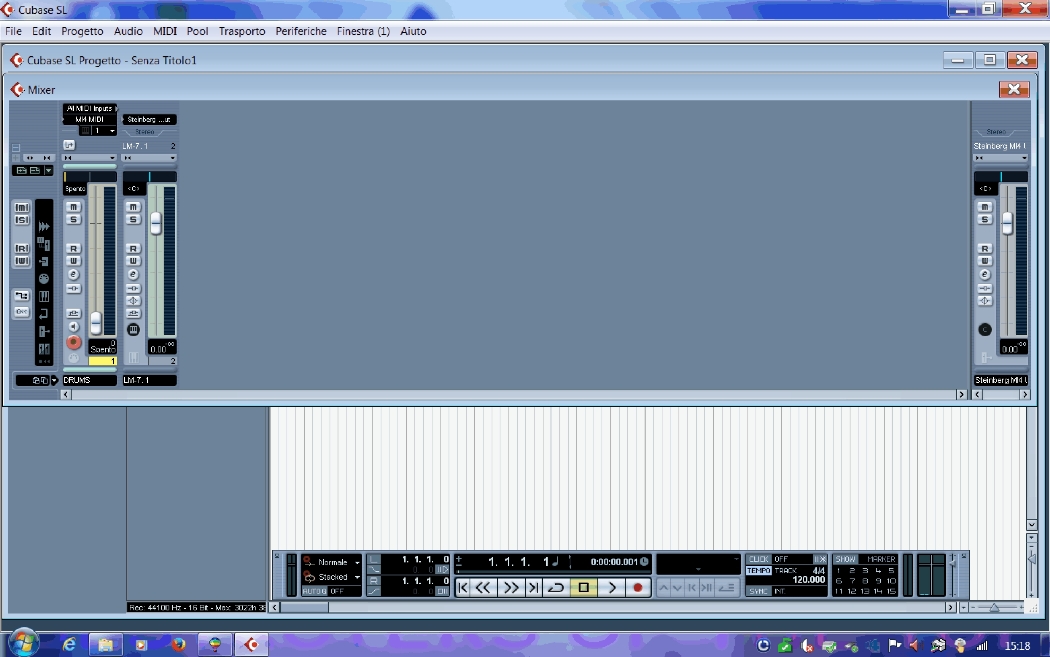This screenshot has width=1050, height=657.
Task: Open the Audio menu
Action: pyautogui.click(x=128, y=31)
